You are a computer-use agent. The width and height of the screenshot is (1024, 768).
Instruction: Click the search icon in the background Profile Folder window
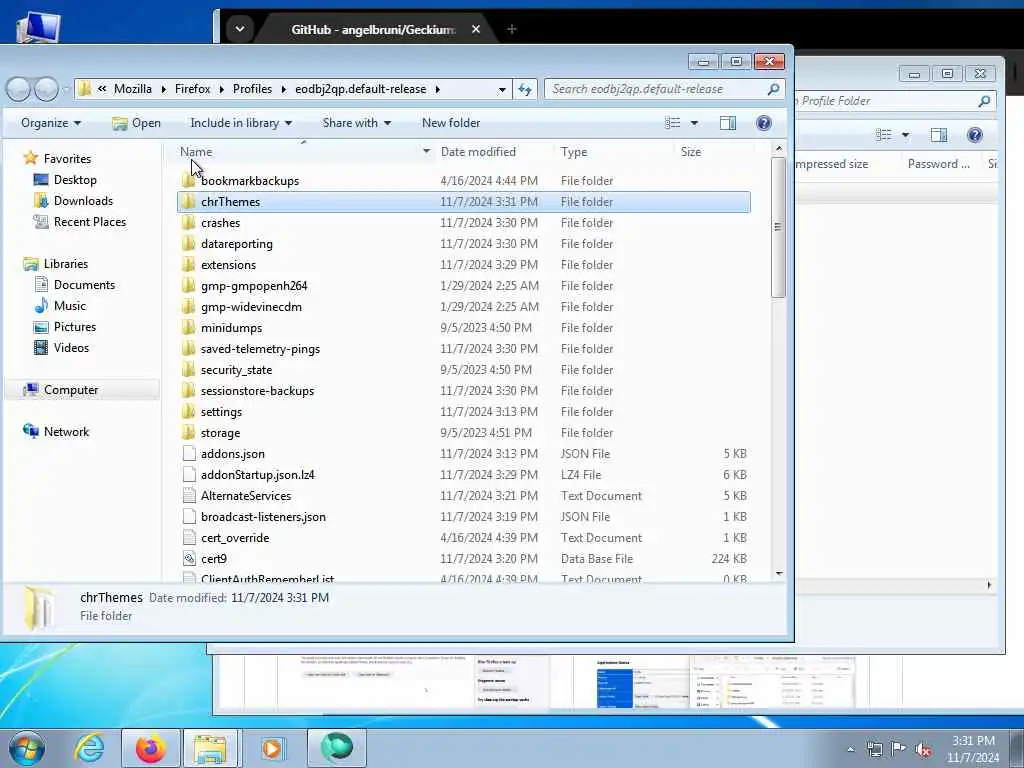(x=984, y=101)
